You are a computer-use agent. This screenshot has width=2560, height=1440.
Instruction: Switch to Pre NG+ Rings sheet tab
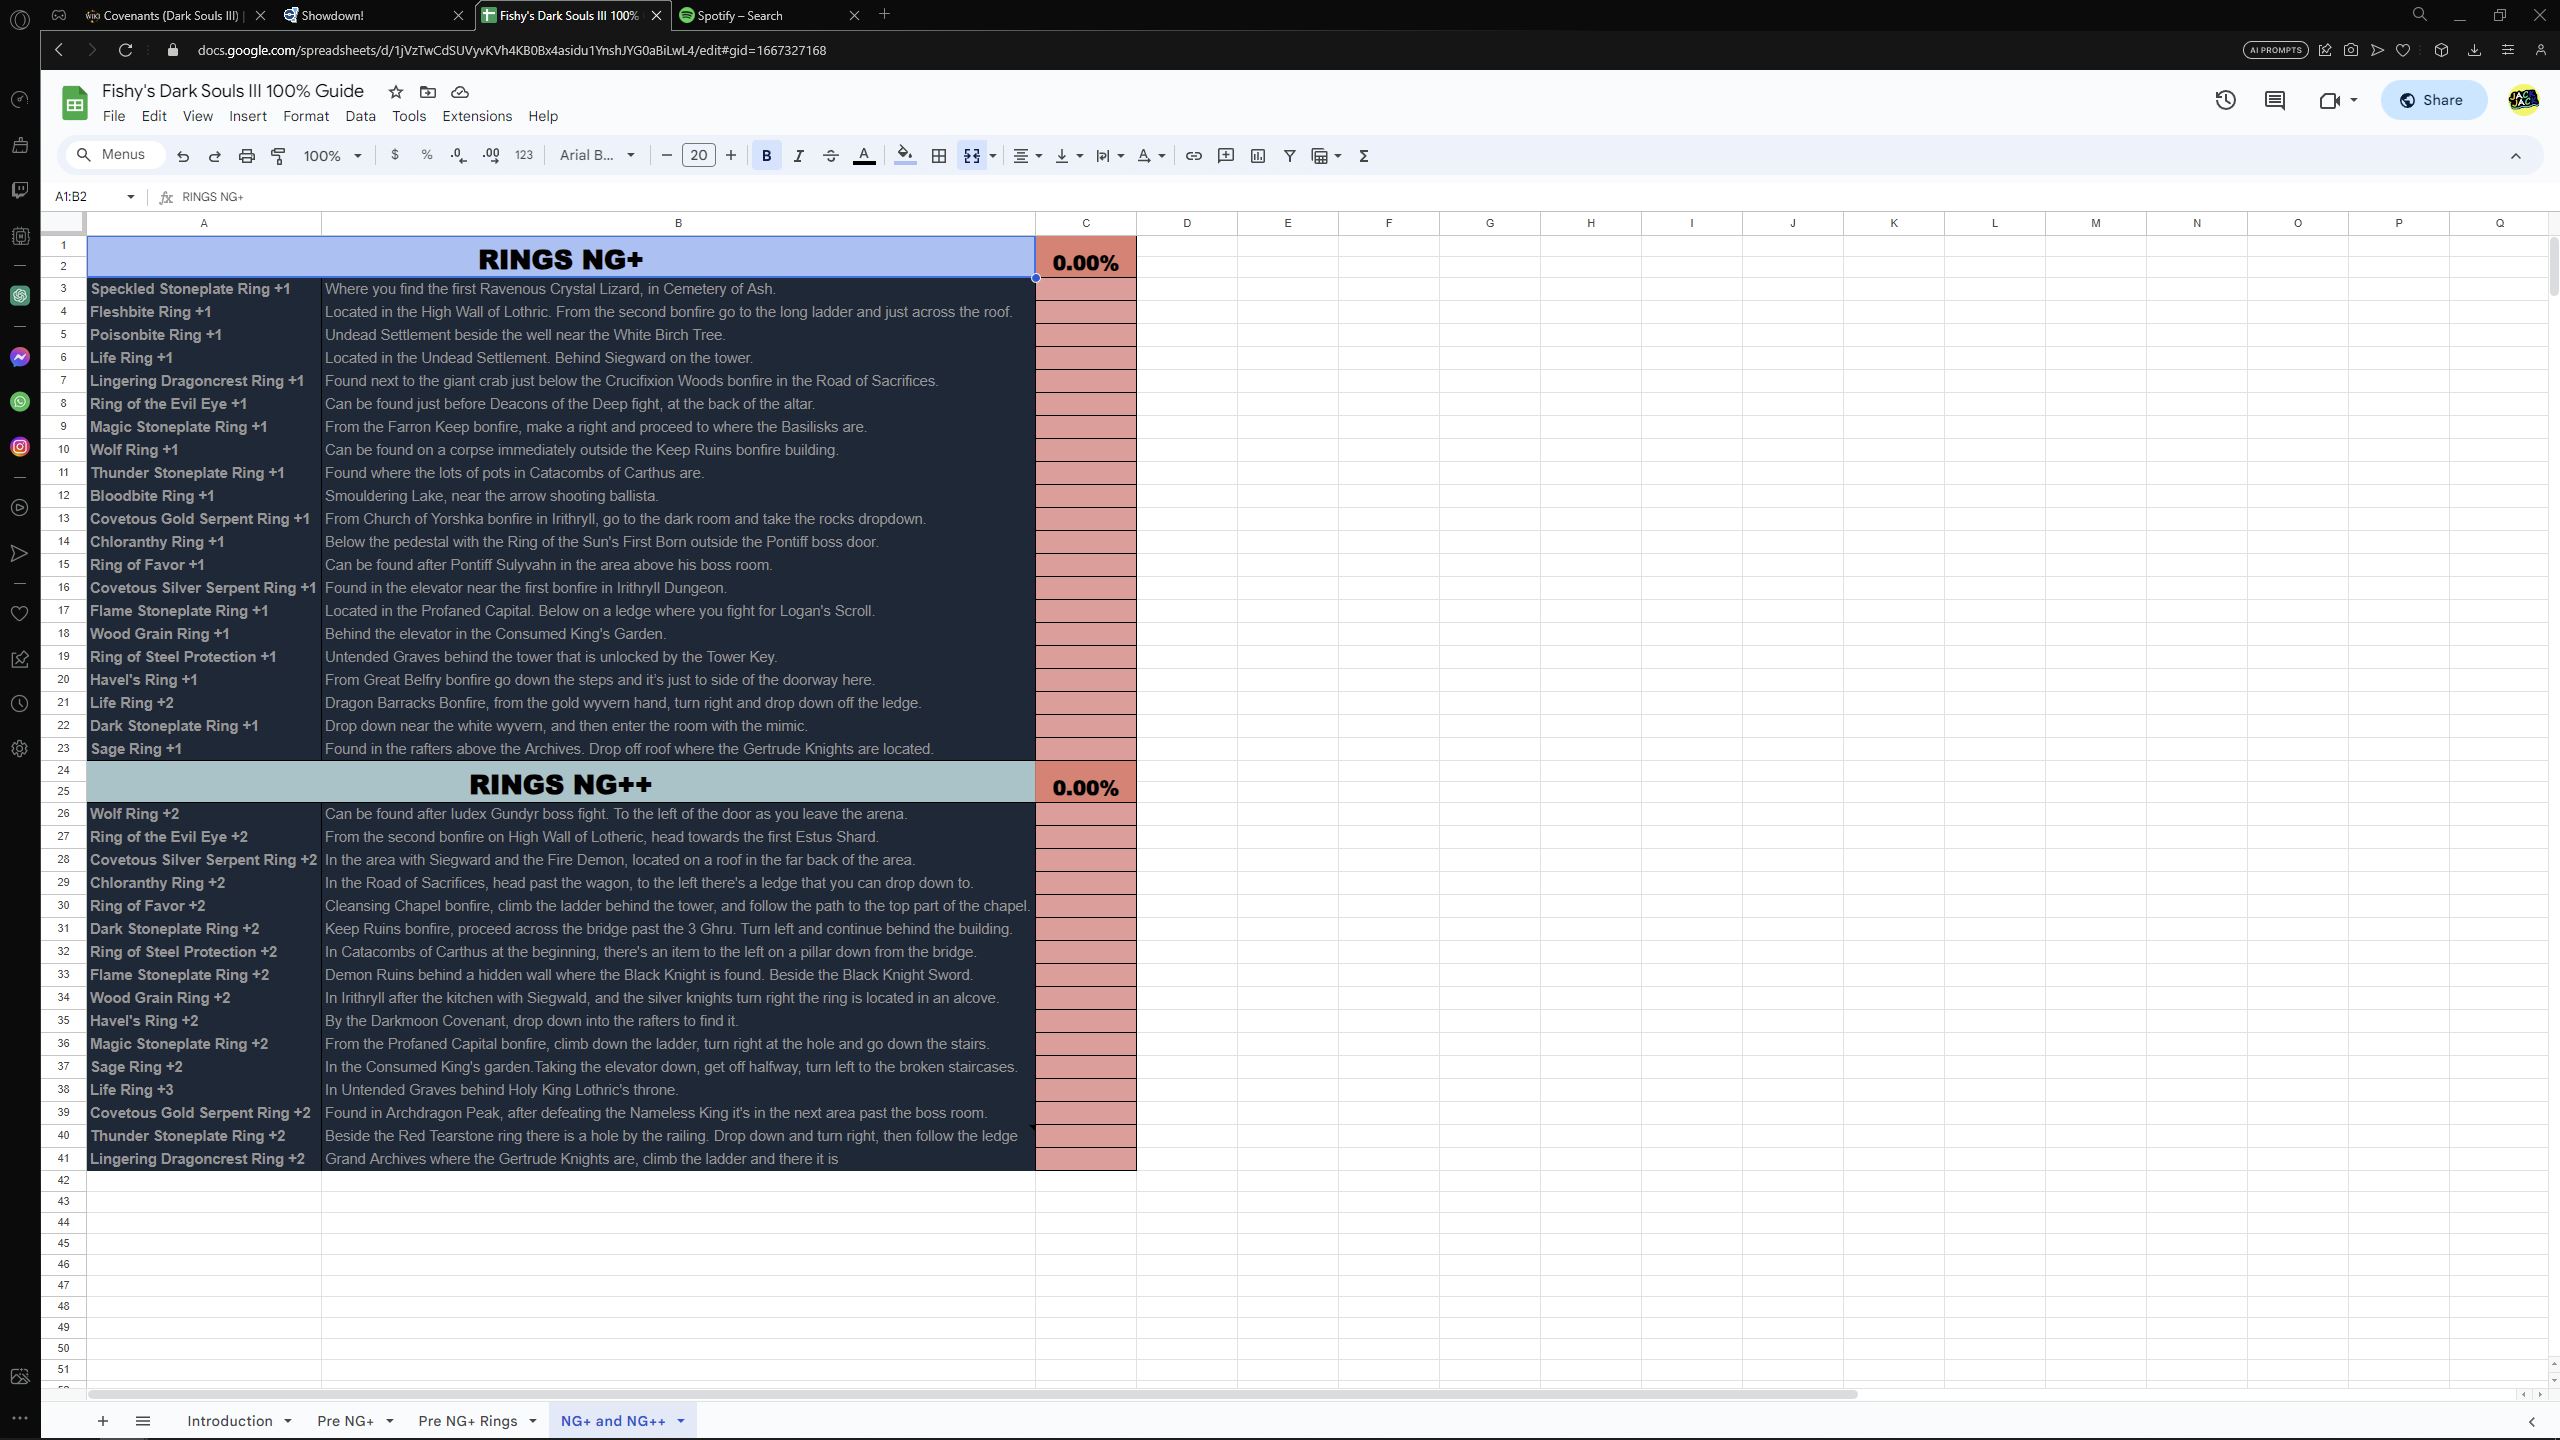pyautogui.click(x=467, y=1421)
